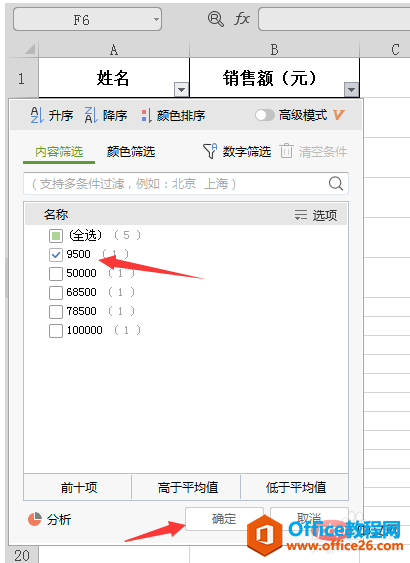The width and height of the screenshot is (410, 563).
Task: Sort ascending with the 升序 button
Action: click(x=52, y=115)
